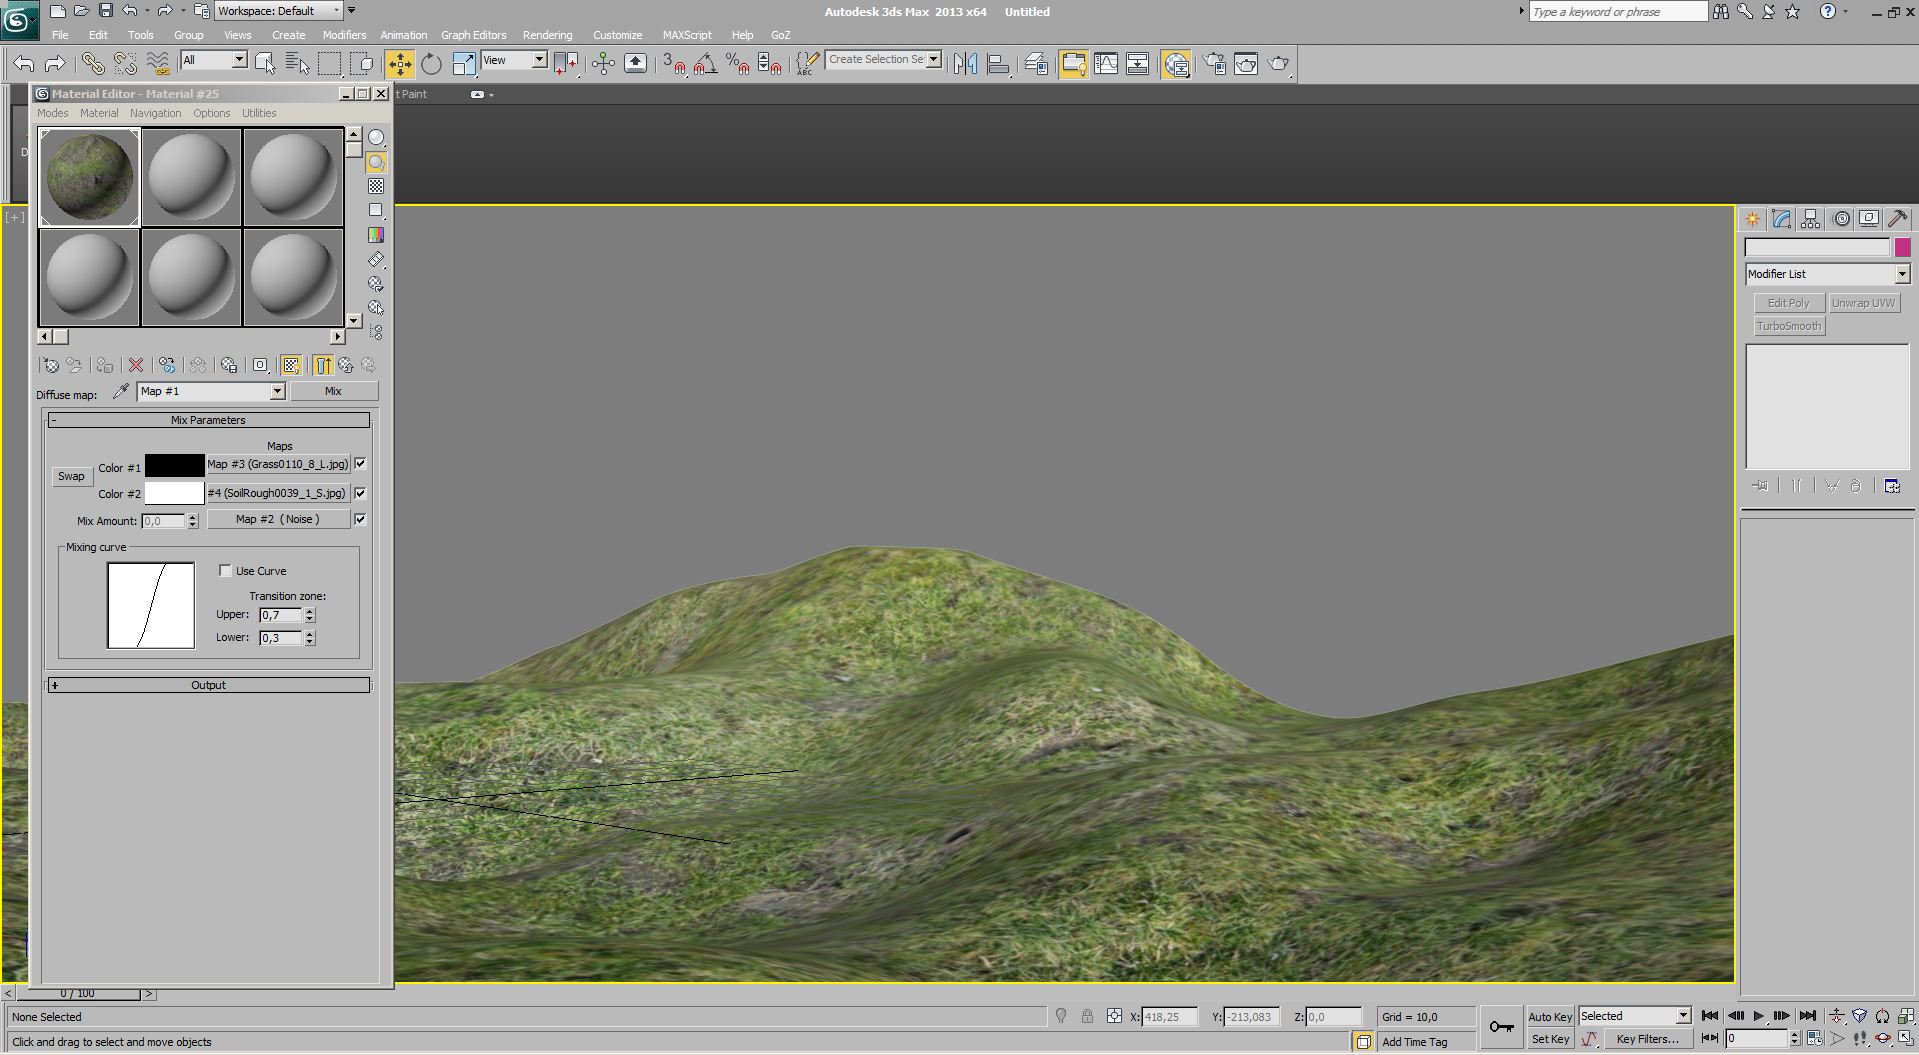Screen dimensions: 1919x1055
Task: Click the Select and Link chain icon
Action: pyautogui.click(x=93, y=64)
